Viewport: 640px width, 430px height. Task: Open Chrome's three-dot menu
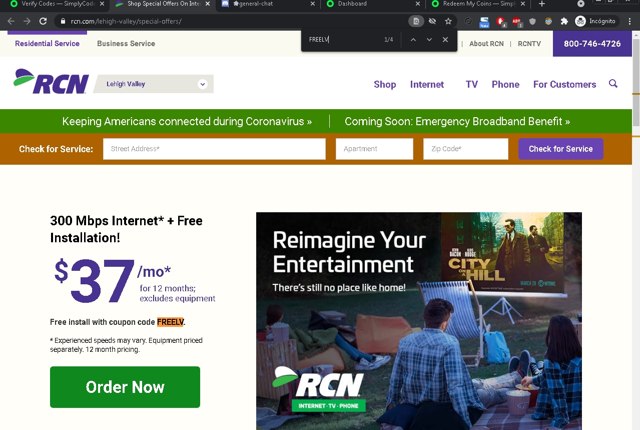(630, 21)
